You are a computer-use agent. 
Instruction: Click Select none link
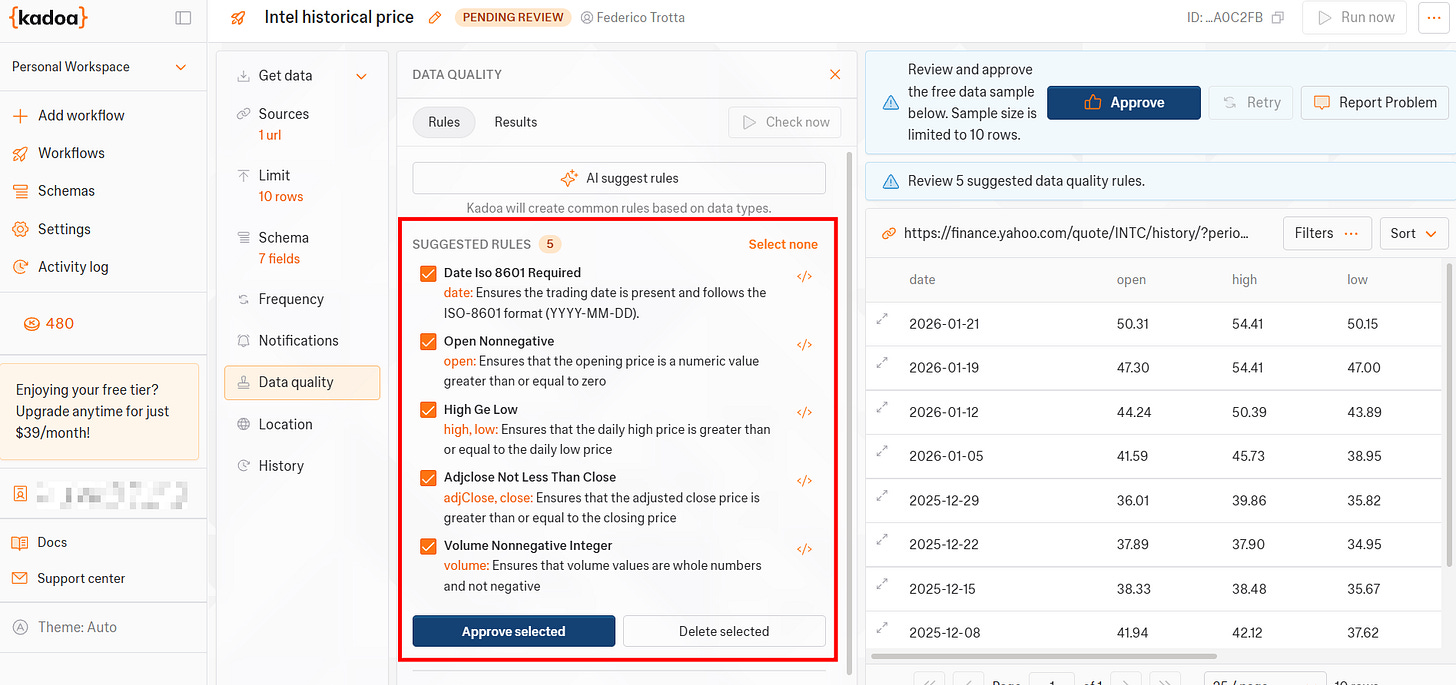(x=783, y=244)
